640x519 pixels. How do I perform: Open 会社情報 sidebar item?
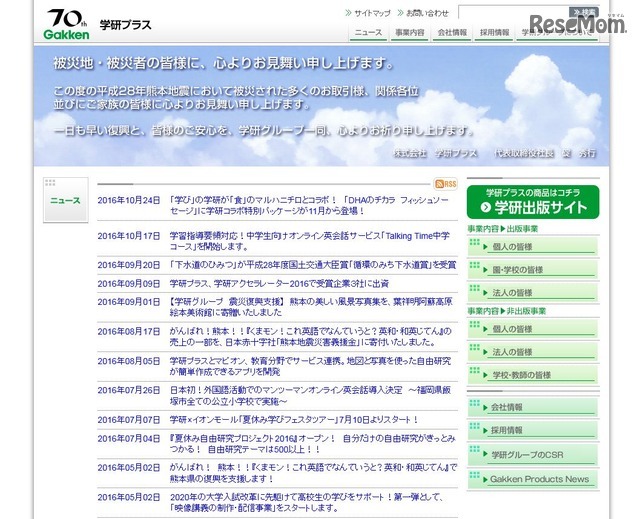(x=532, y=407)
